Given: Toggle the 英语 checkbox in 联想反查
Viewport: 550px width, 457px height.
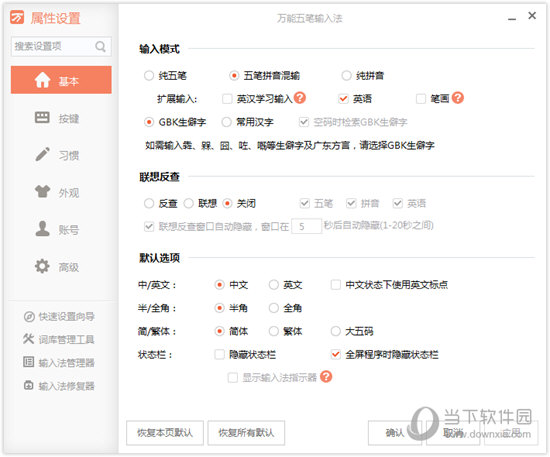Looking at the screenshot, I should [397, 203].
